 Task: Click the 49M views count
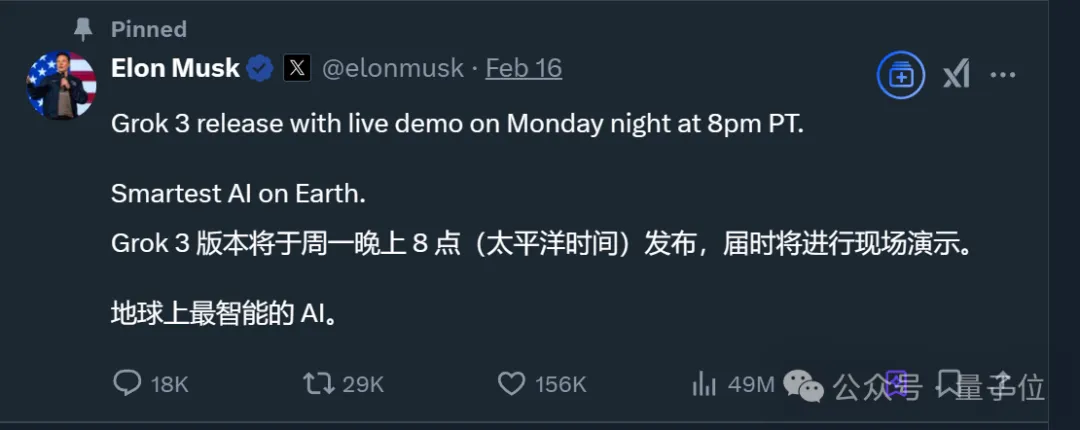pos(751,383)
